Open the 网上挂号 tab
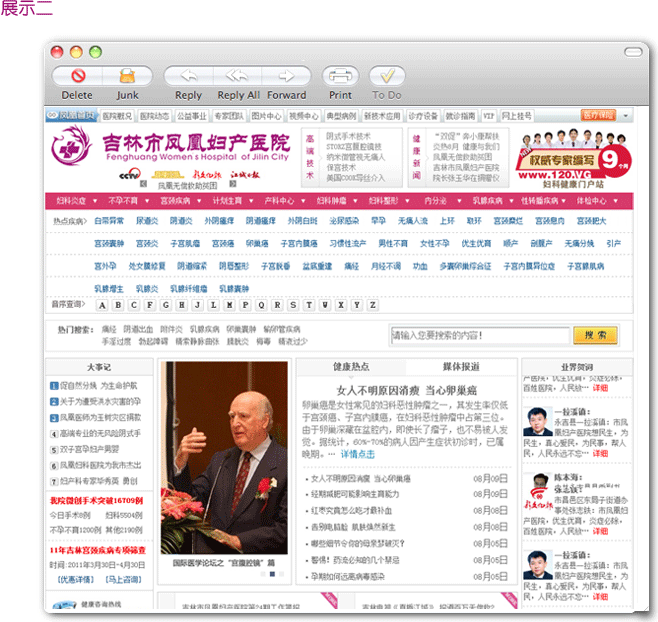This screenshot has width=658, height=622. (x=517, y=116)
